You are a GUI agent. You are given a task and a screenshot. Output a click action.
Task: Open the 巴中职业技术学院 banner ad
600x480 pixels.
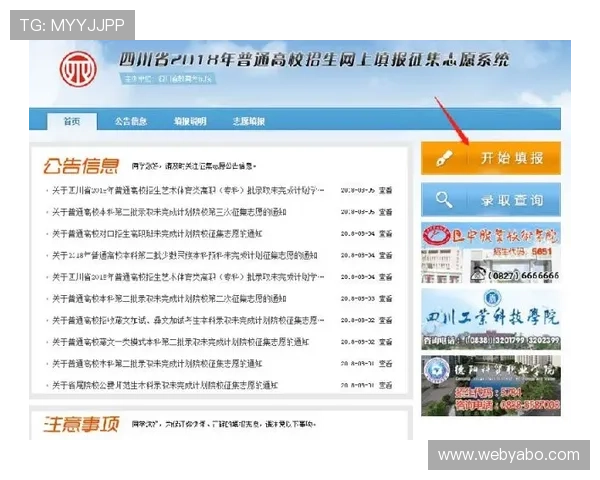point(491,253)
